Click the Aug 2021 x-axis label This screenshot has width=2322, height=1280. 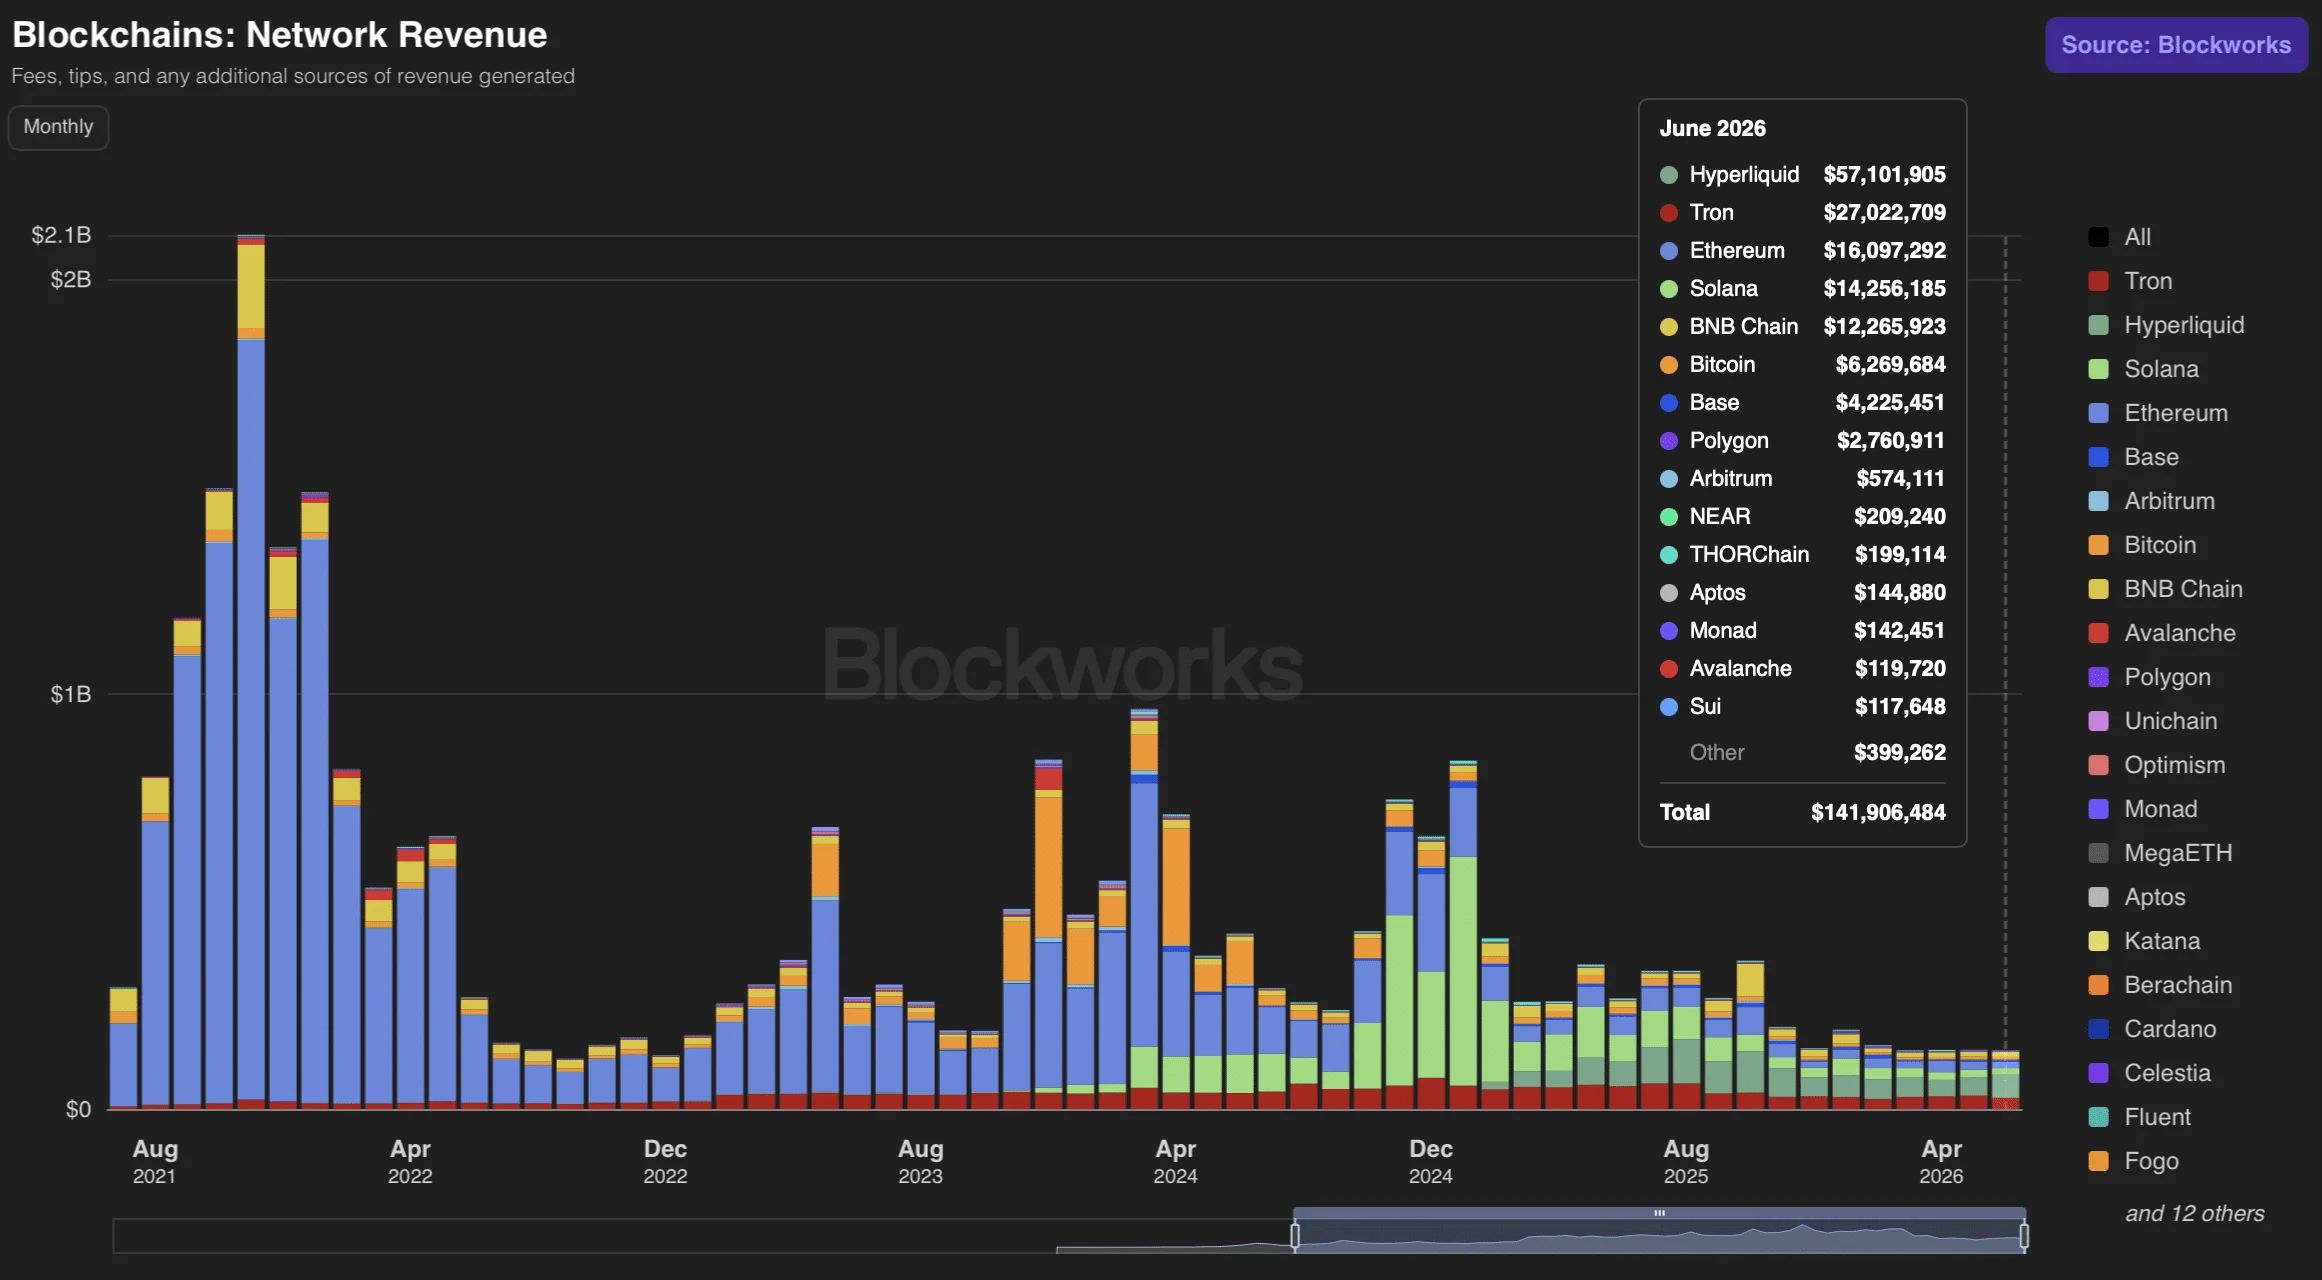tap(155, 1161)
